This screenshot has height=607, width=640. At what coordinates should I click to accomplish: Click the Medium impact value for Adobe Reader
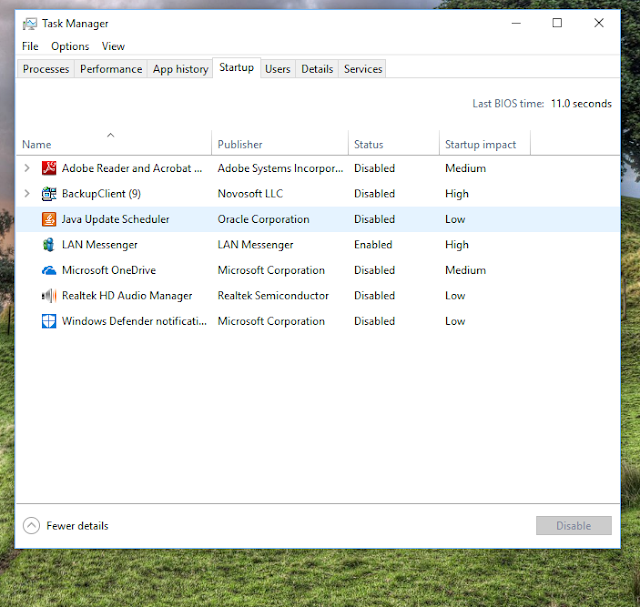point(465,168)
